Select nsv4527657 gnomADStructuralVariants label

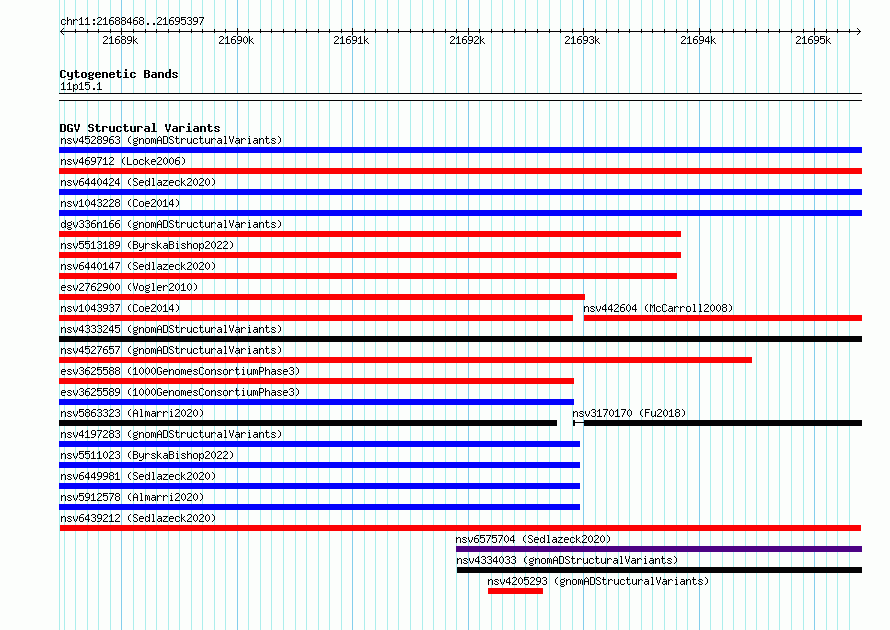(171, 350)
